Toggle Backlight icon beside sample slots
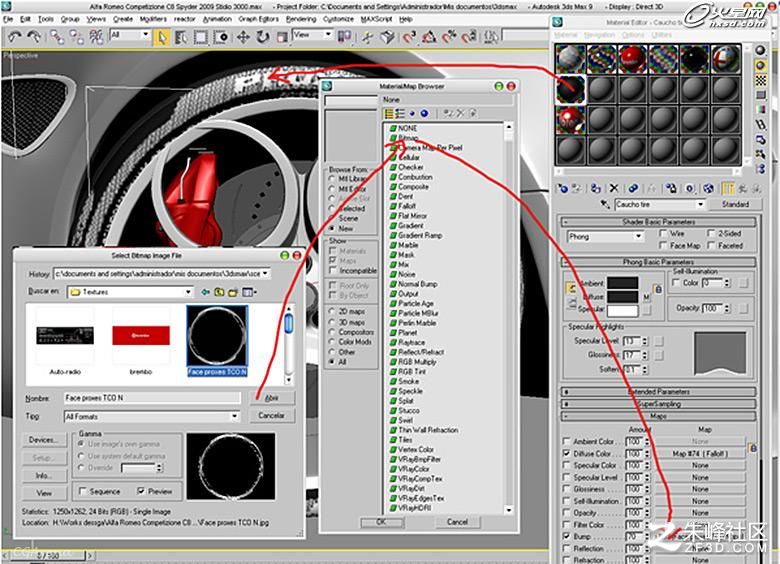Screen dimensions: 780x564 coord(761,65)
